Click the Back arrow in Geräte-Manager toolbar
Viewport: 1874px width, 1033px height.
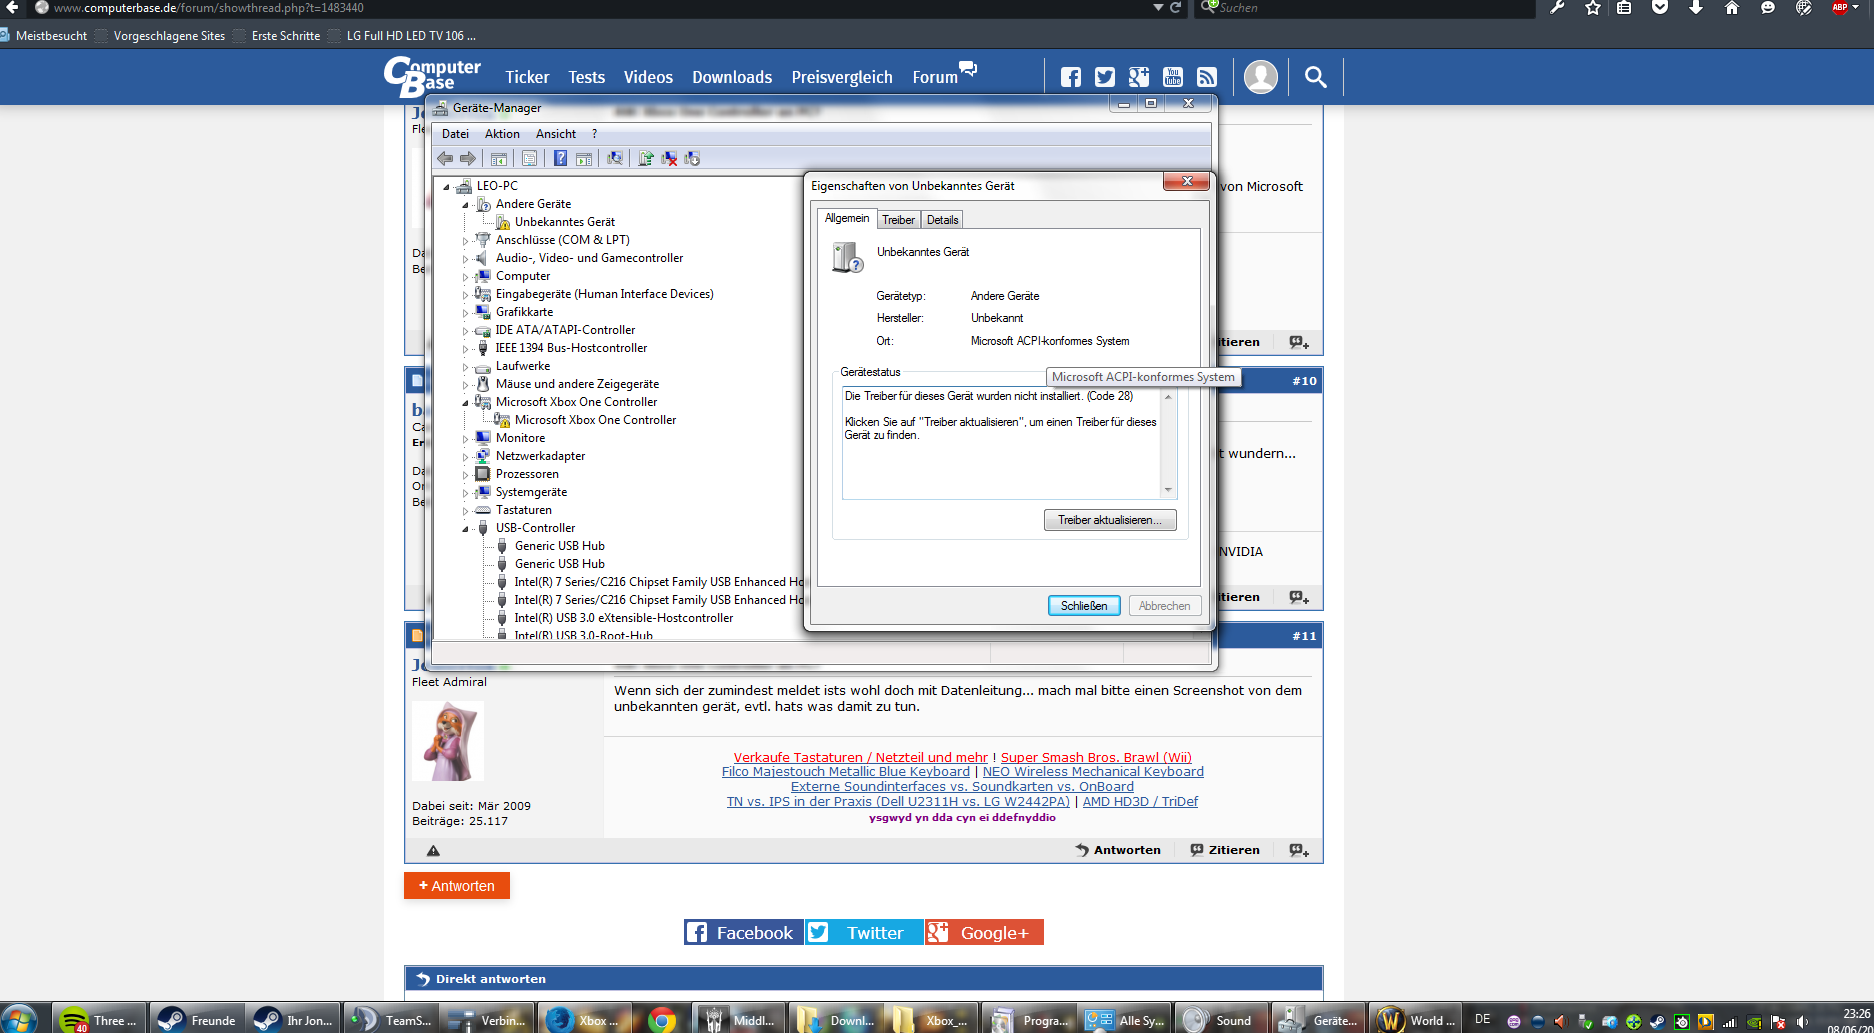(x=445, y=158)
